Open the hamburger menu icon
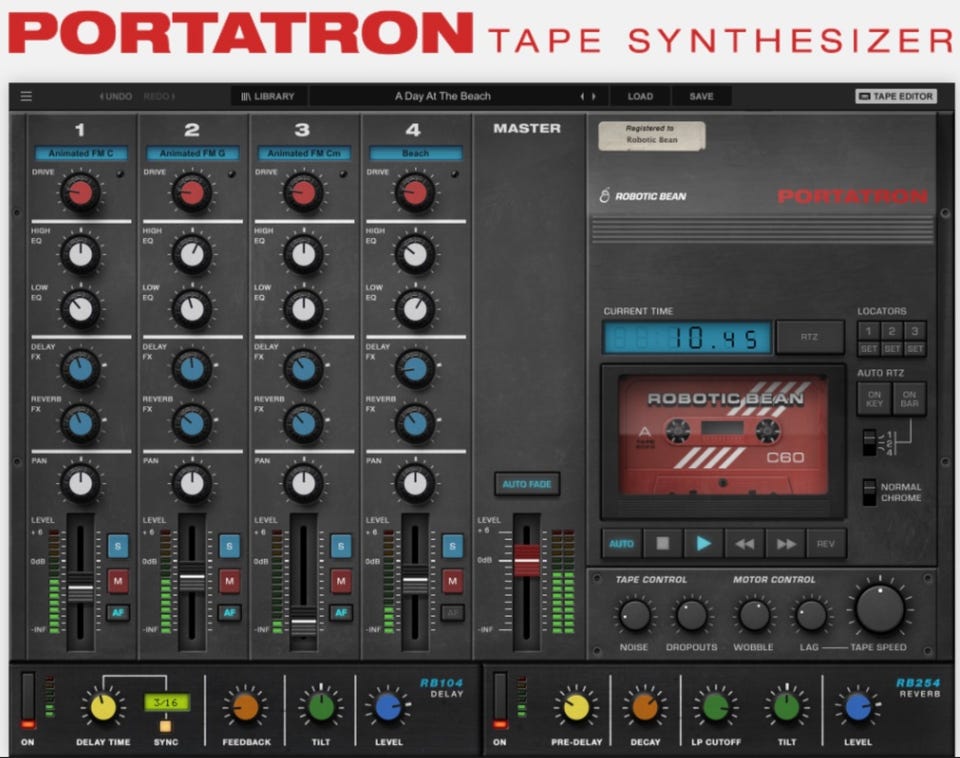The width and height of the screenshot is (960, 758). tap(26, 97)
